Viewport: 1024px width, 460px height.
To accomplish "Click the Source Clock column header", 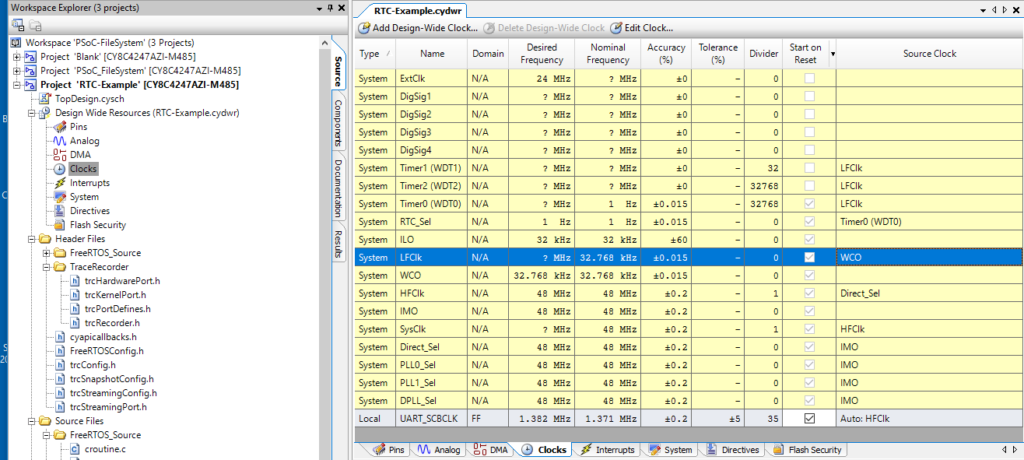I will pos(929,54).
